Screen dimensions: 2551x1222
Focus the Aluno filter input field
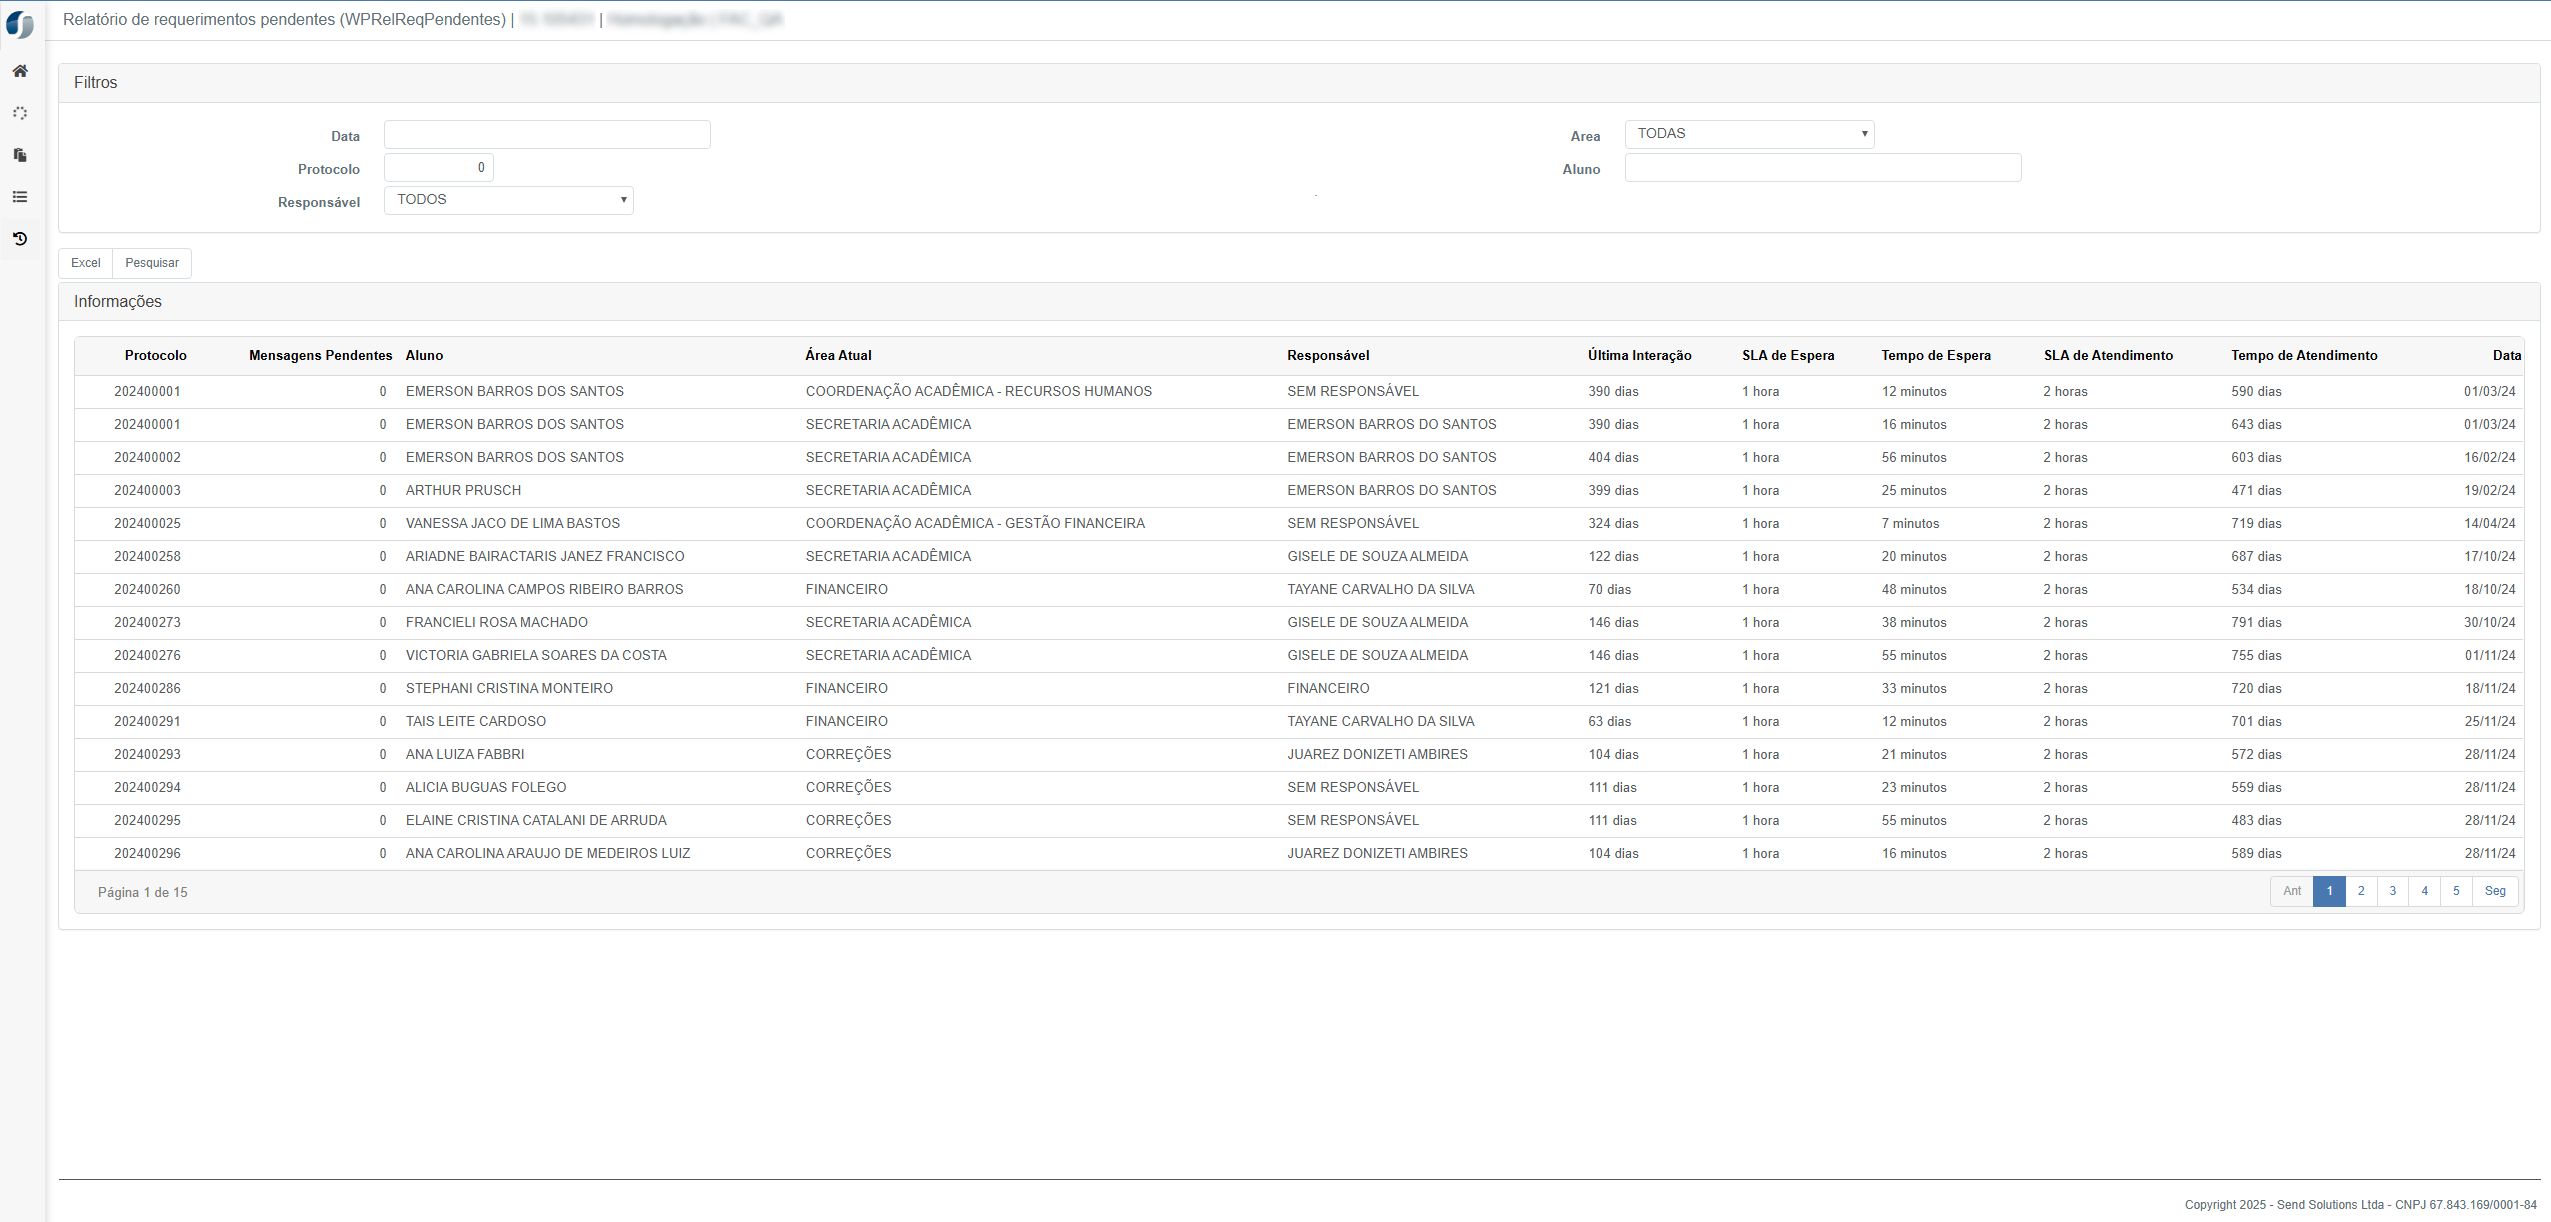[1823, 168]
